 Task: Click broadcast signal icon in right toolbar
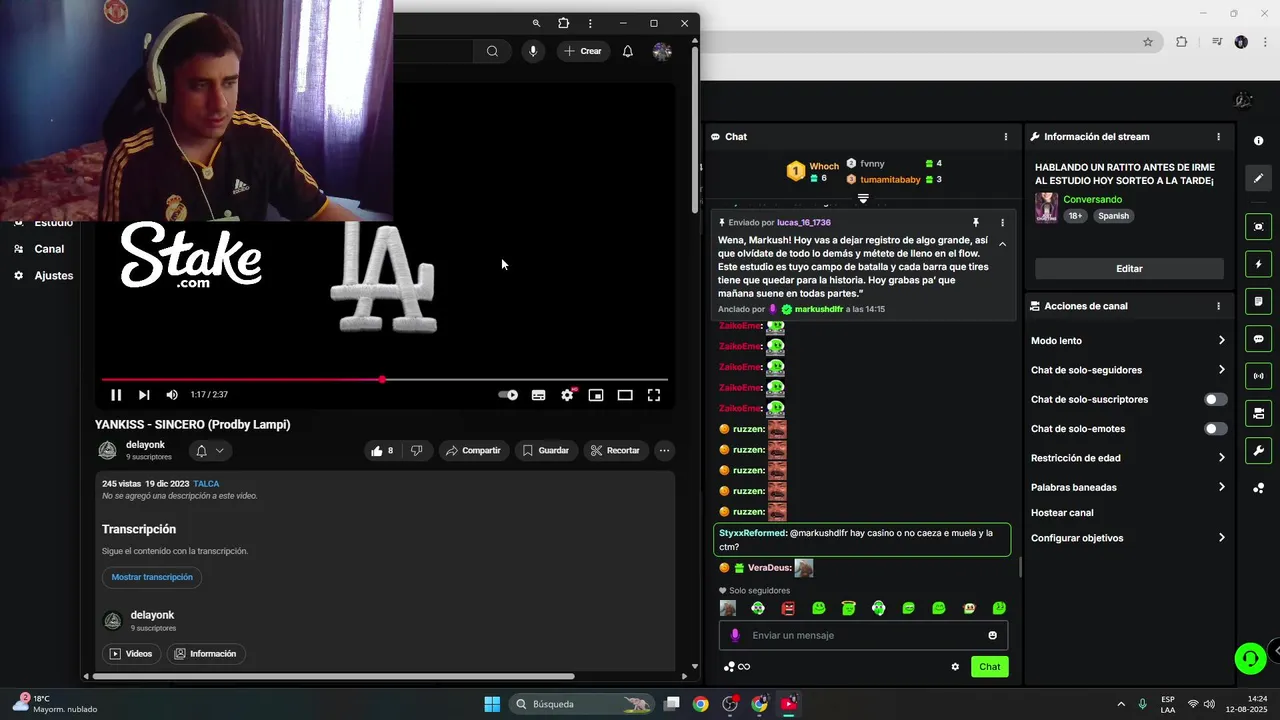pos(1258,376)
